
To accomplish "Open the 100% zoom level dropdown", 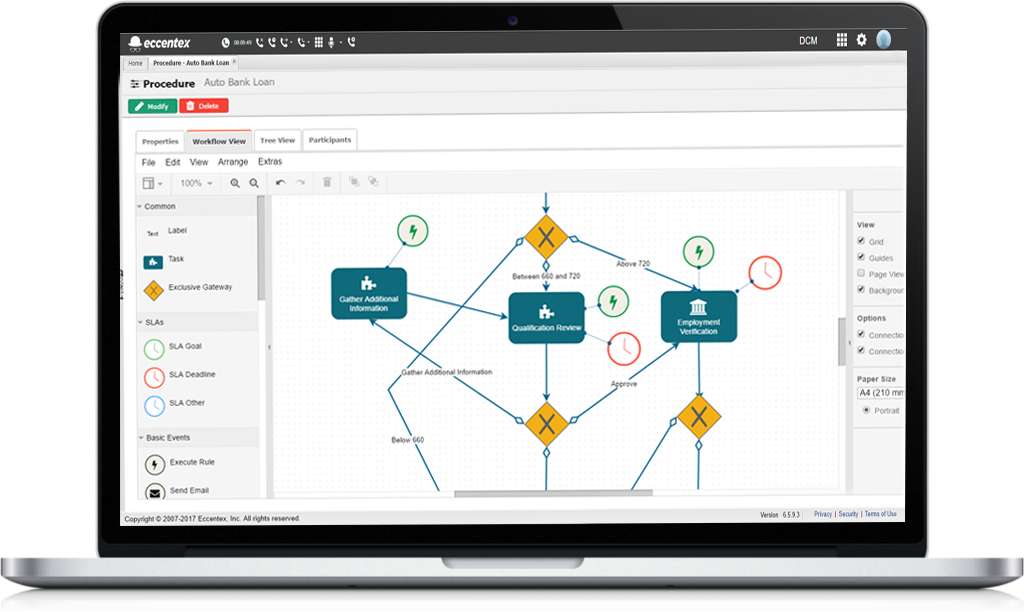I will pos(197,184).
